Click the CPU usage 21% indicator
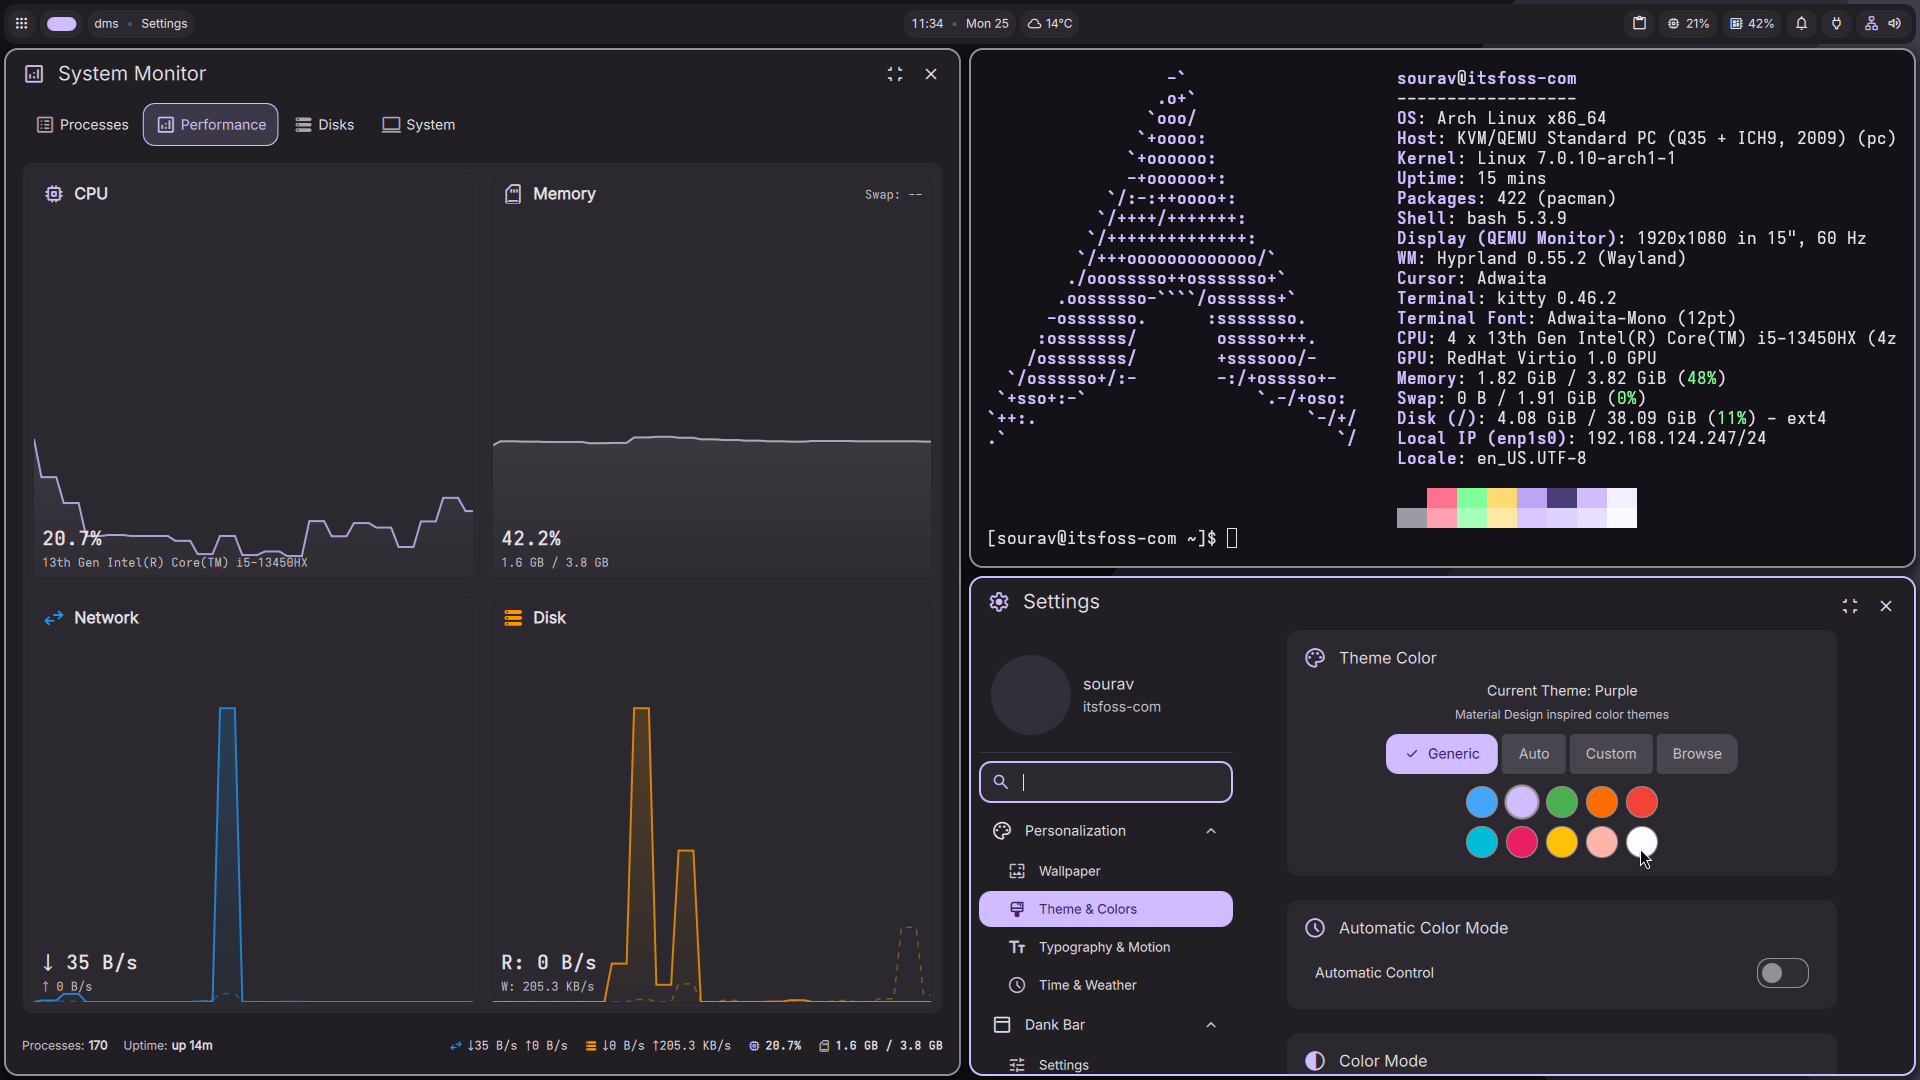Image resolution: width=1920 pixels, height=1080 pixels. point(1688,23)
